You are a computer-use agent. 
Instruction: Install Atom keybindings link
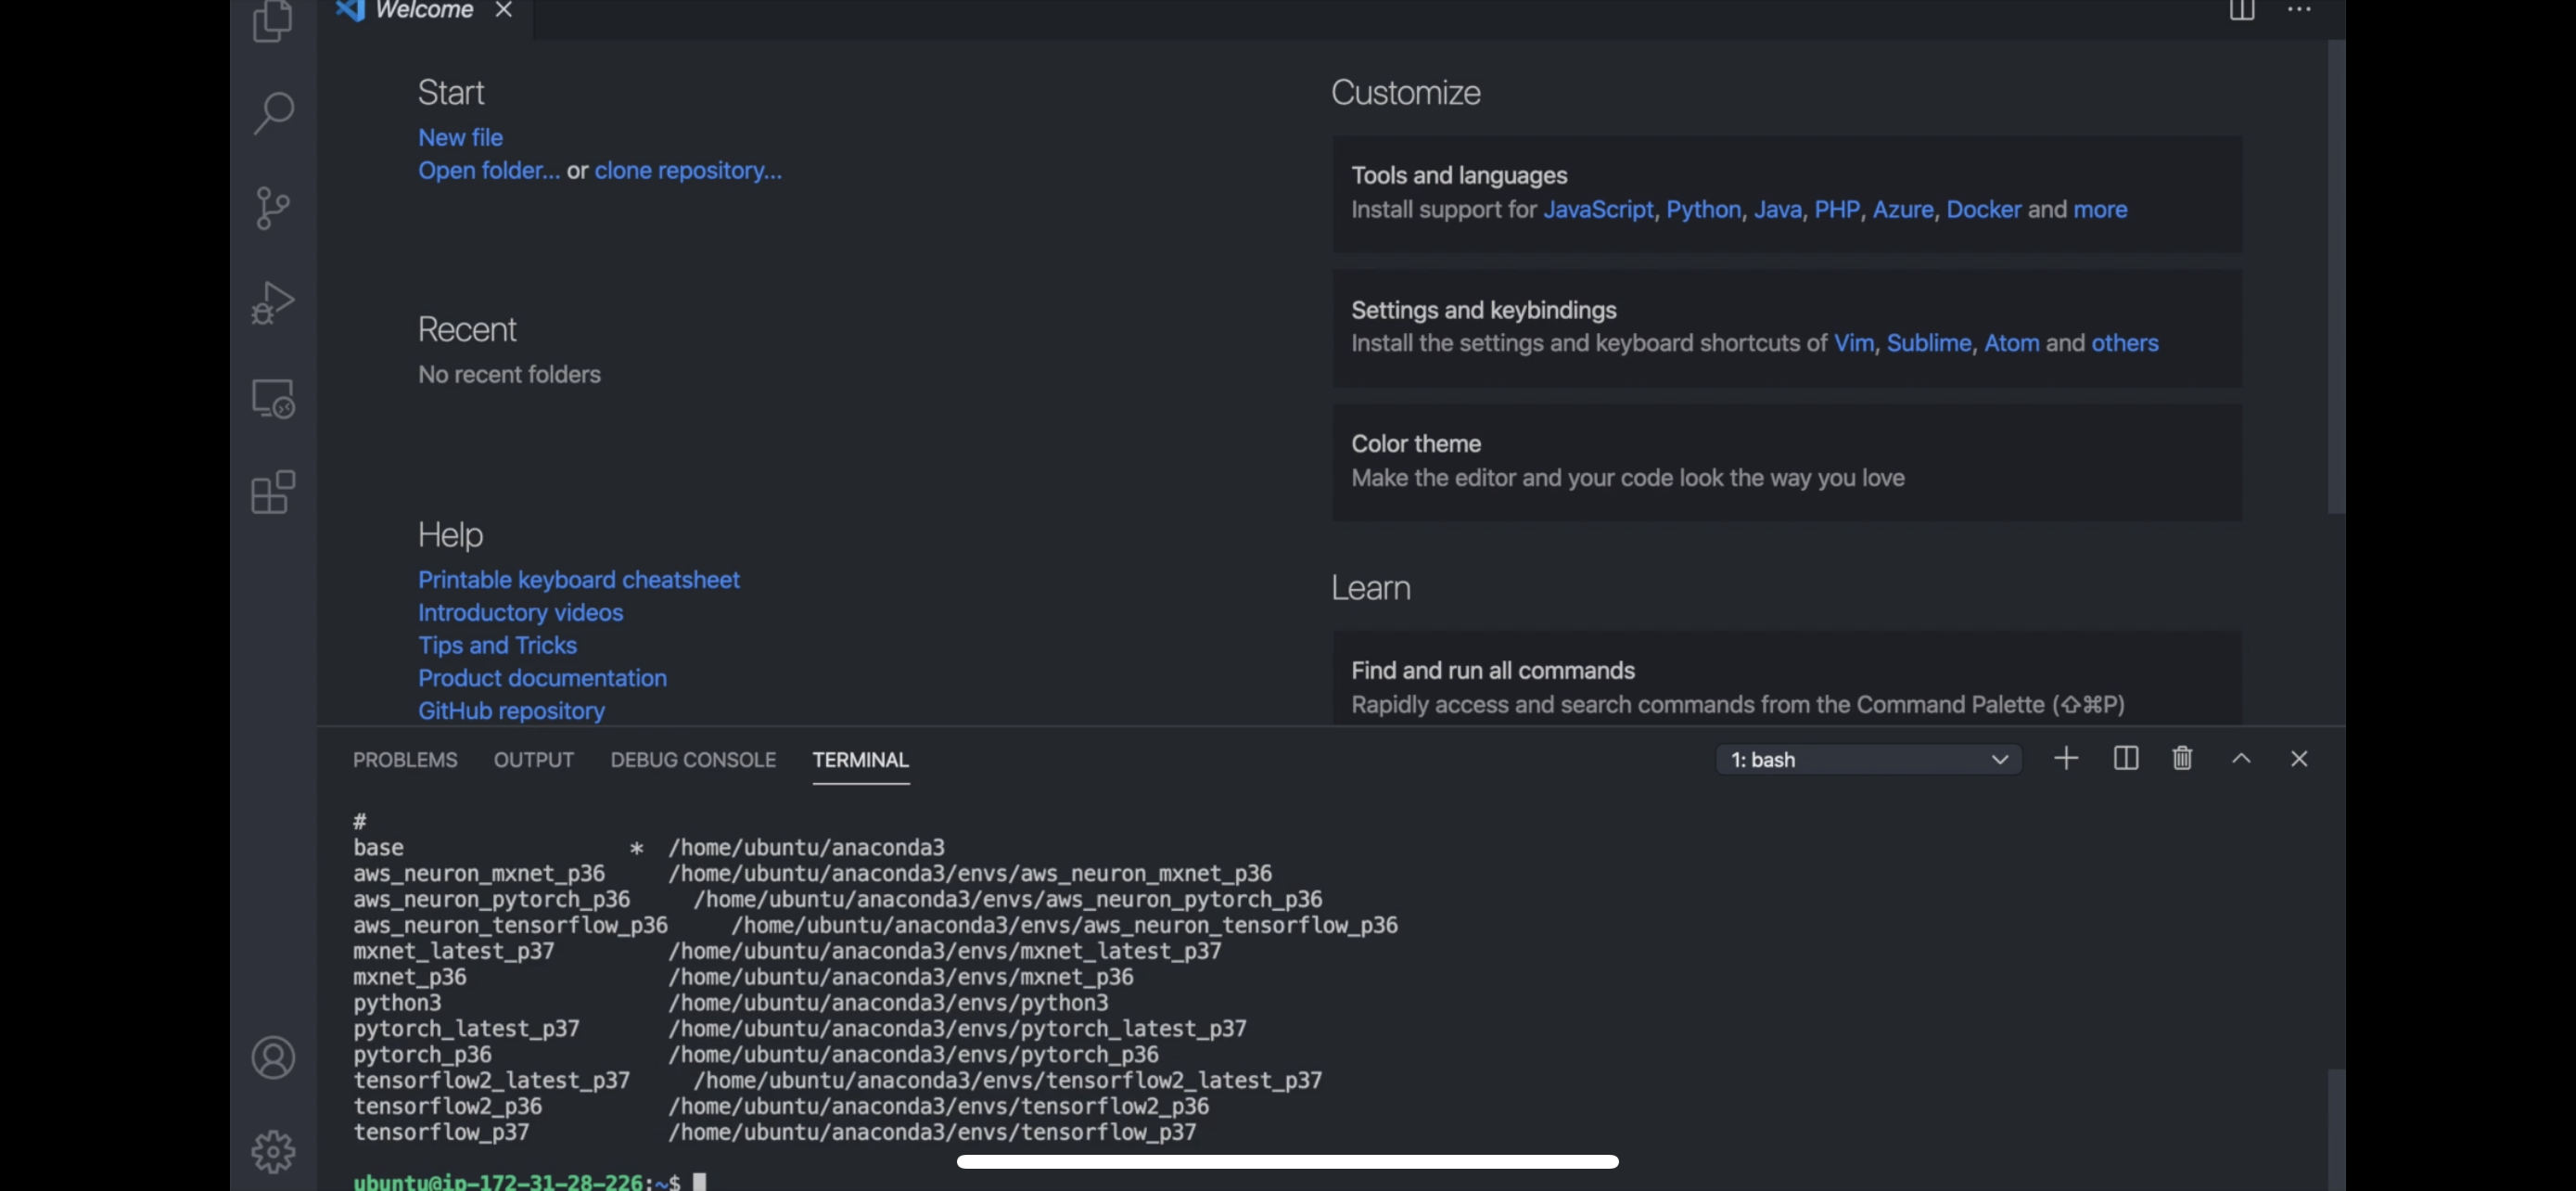[x=2011, y=344]
